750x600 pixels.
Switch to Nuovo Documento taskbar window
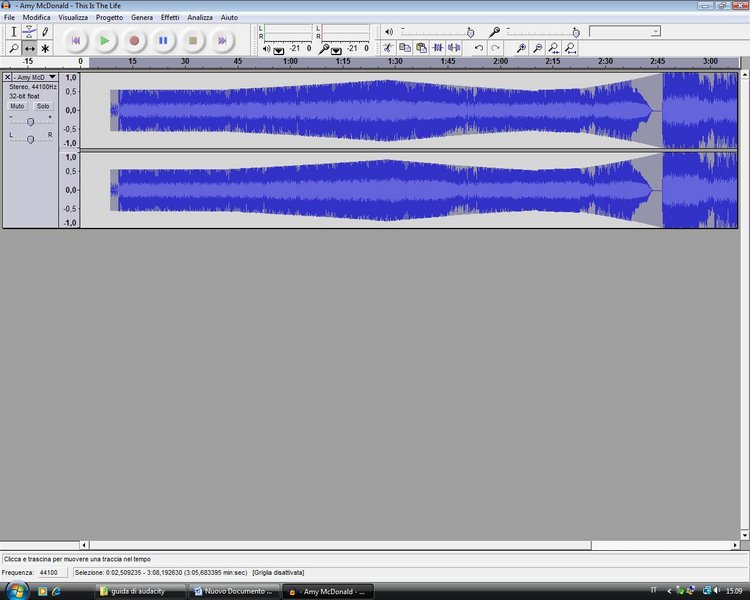click(234, 591)
